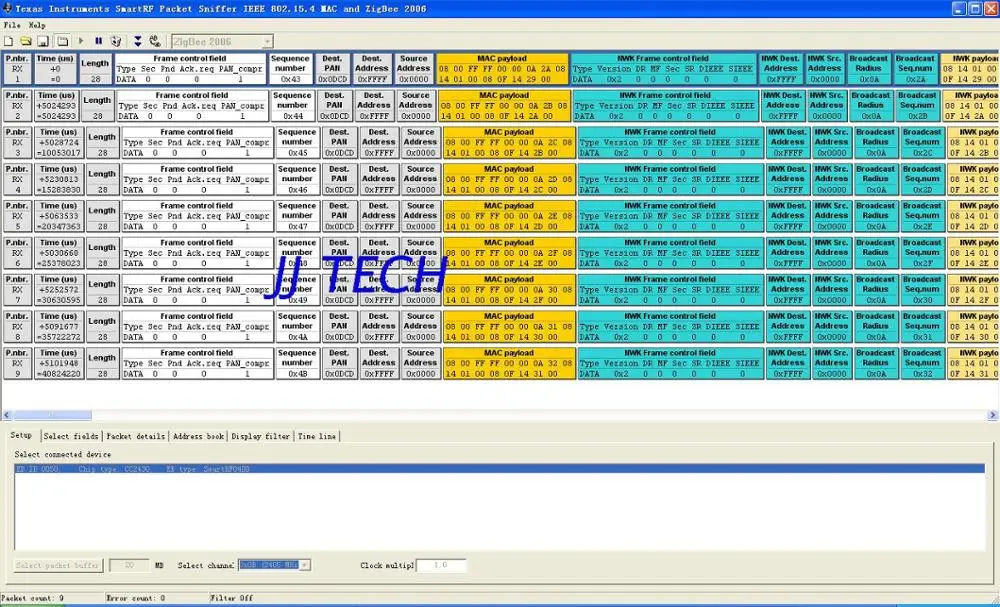Screen dimensions: 1000x607
Task: Click the Clock multiplier input field
Action: [441, 566]
